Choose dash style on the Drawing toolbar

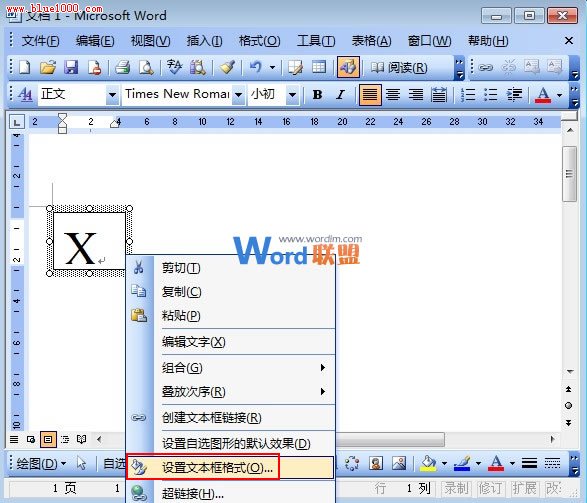pyautogui.click(x=552, y=463)
